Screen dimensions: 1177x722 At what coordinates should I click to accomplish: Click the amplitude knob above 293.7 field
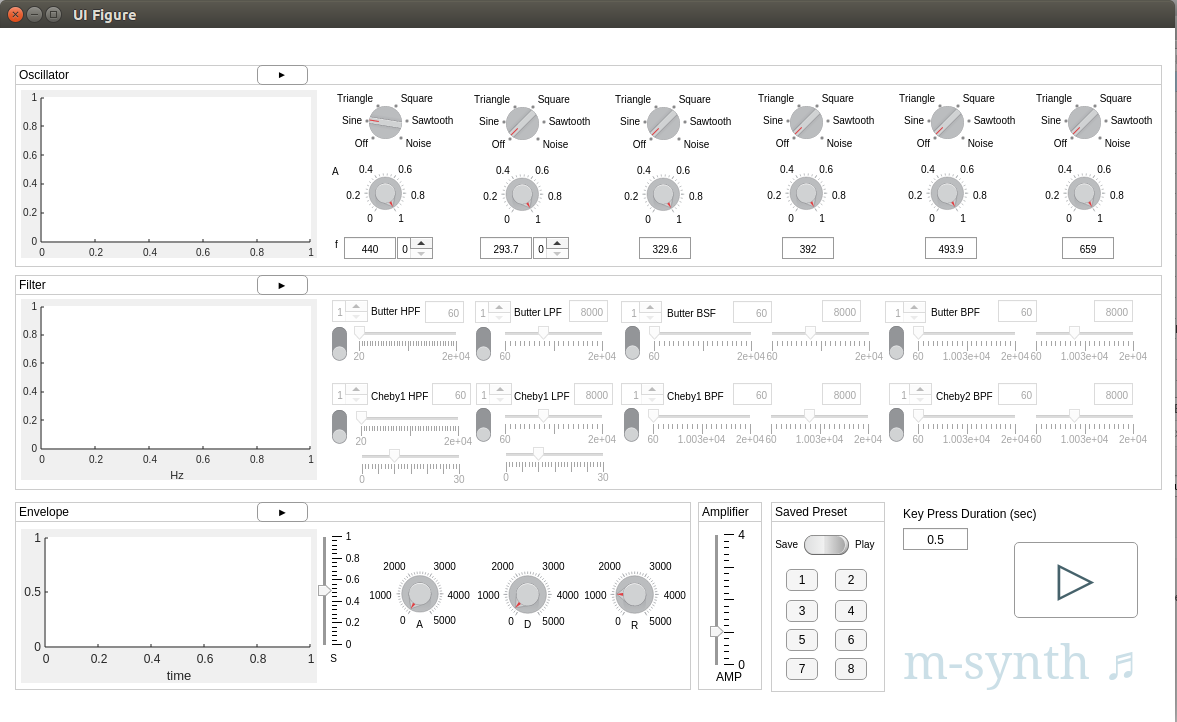click(x=522, y=194)
